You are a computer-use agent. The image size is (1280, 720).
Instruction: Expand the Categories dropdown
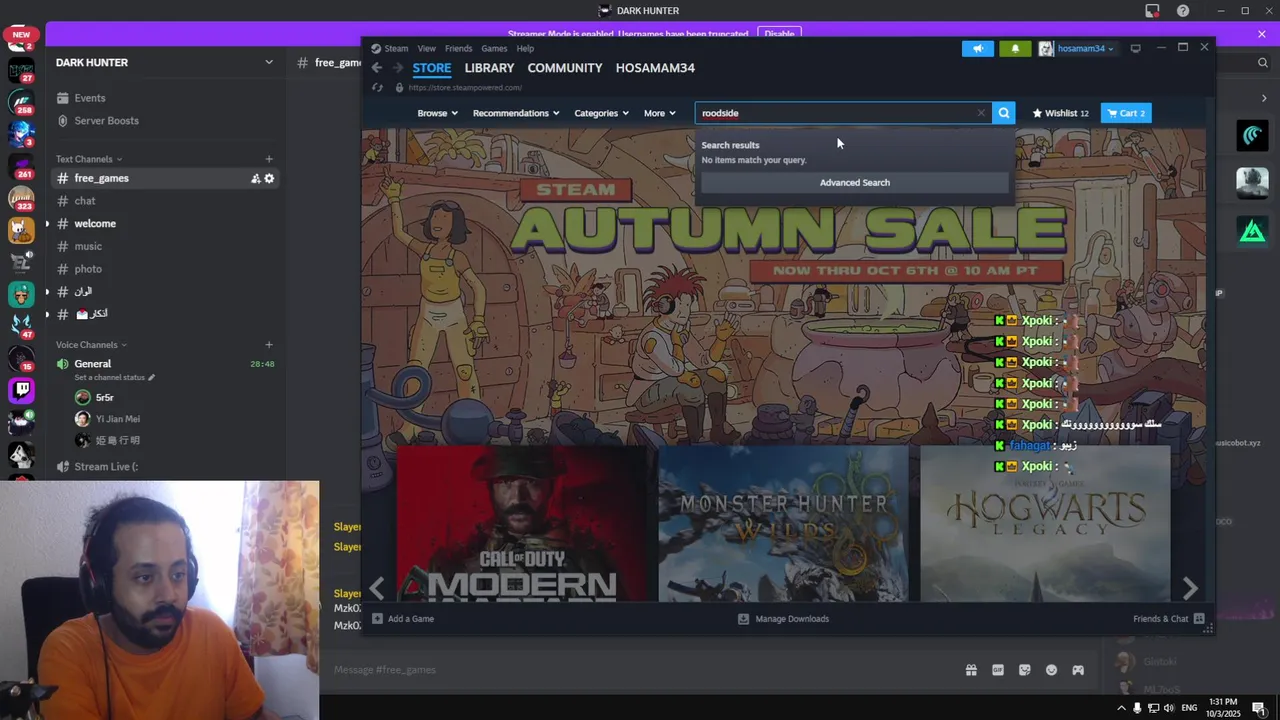601,113
